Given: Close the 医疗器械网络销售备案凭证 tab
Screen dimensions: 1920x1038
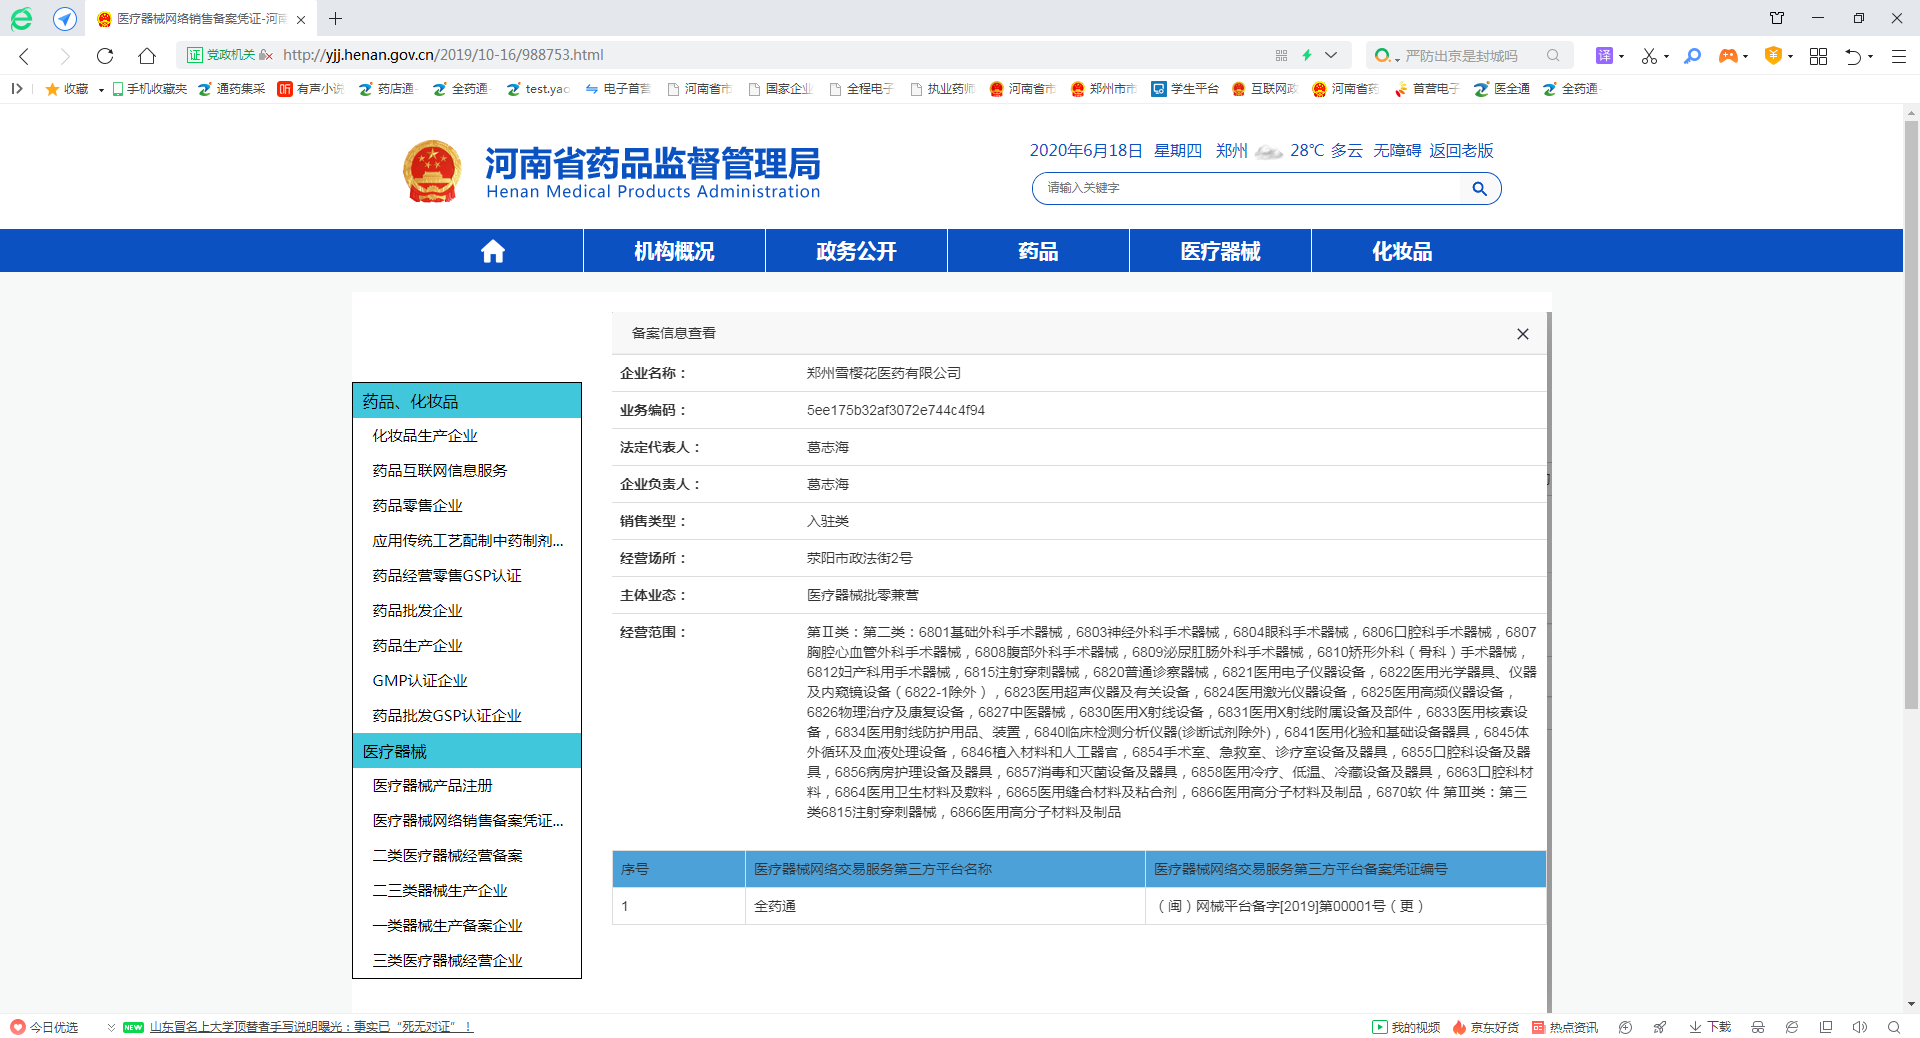Looking at the screenshot, I should 301,19.
